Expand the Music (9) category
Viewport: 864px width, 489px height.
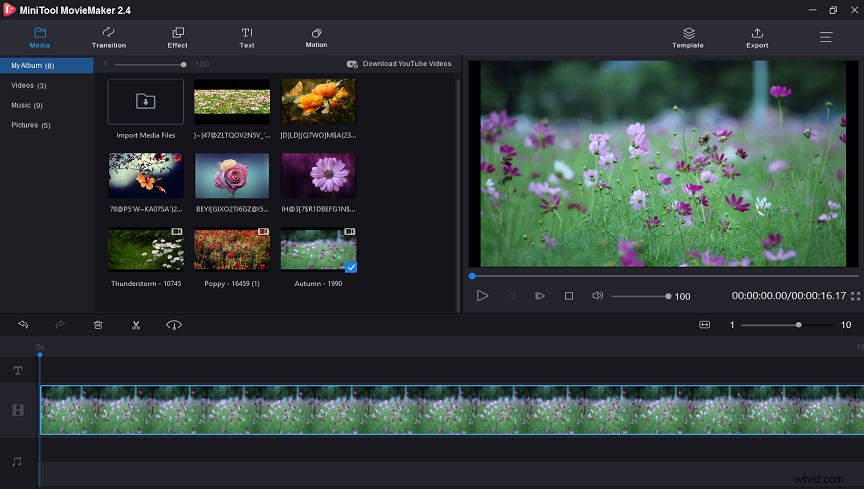coord(27,105)
